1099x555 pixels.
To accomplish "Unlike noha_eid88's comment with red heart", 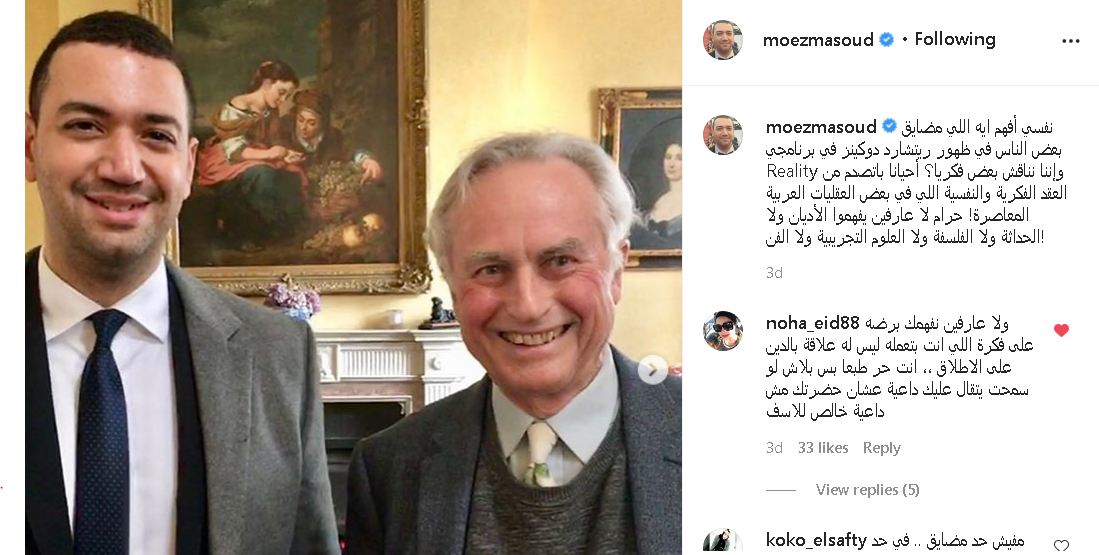I will click(1061, 330).
